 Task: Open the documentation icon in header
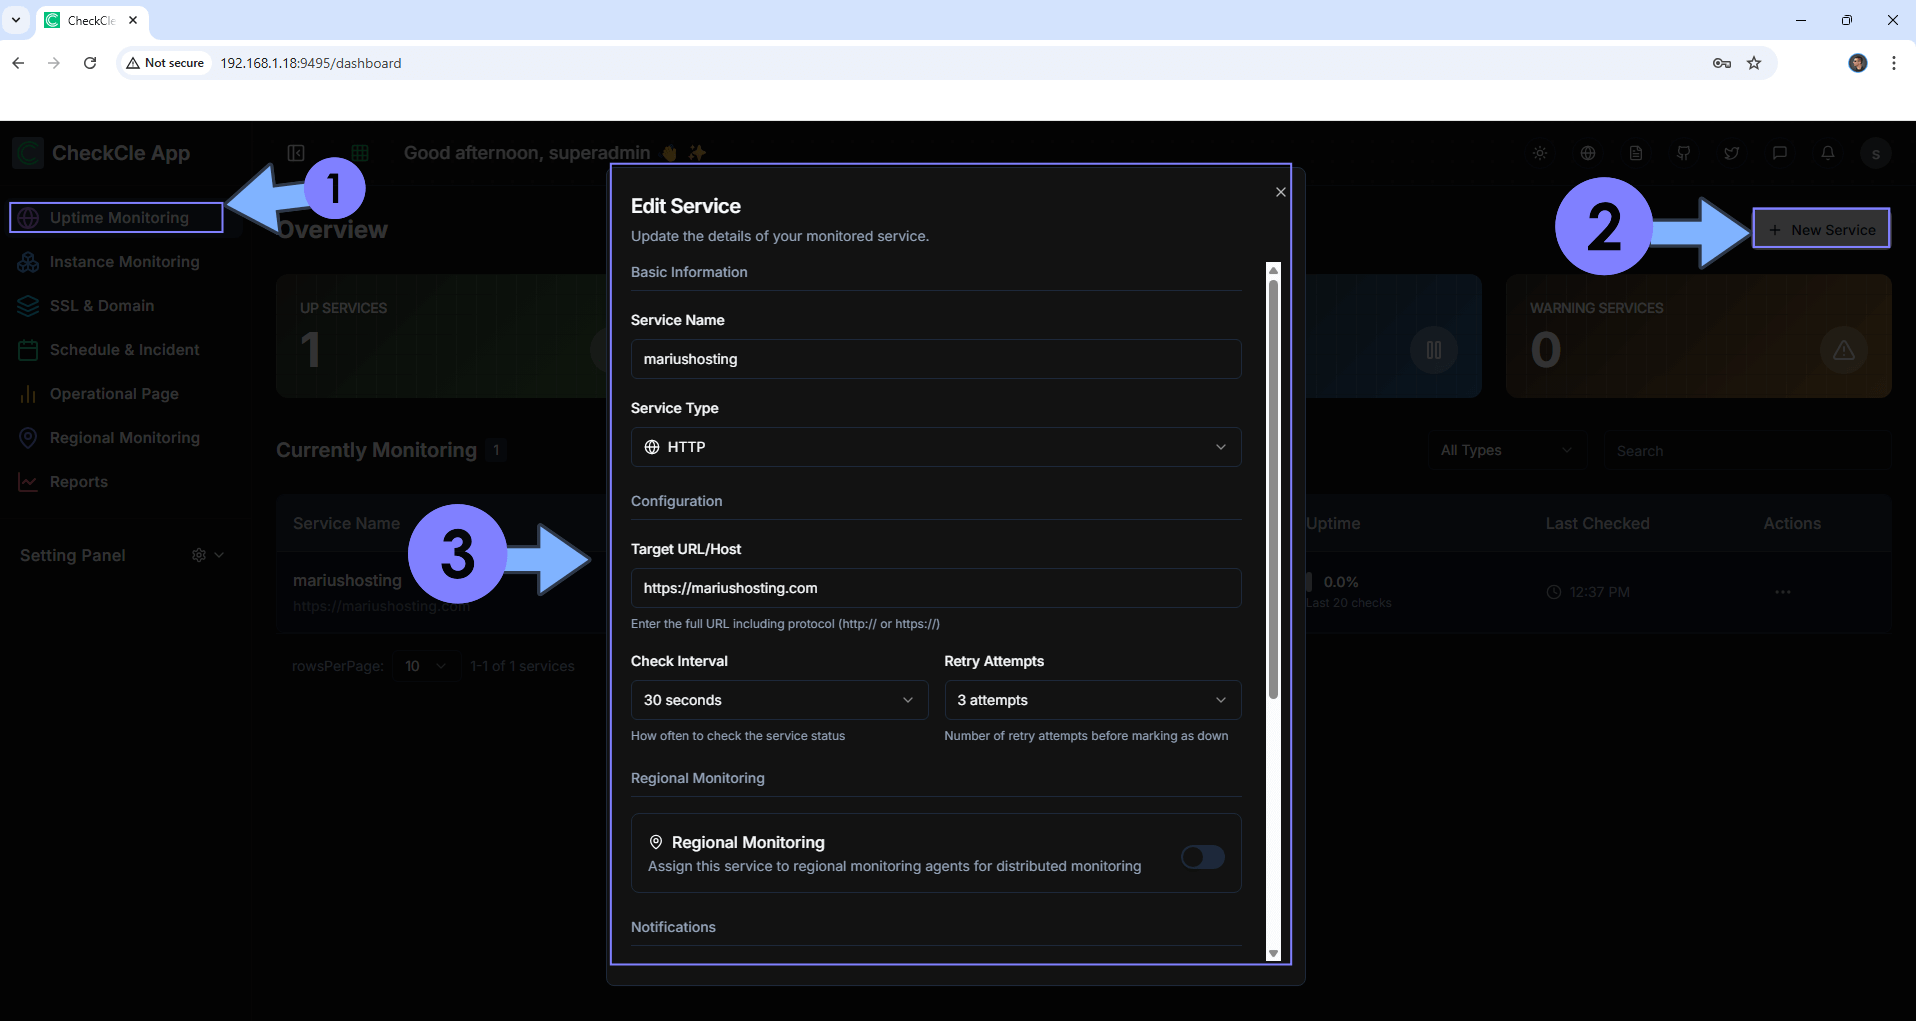1636,153
